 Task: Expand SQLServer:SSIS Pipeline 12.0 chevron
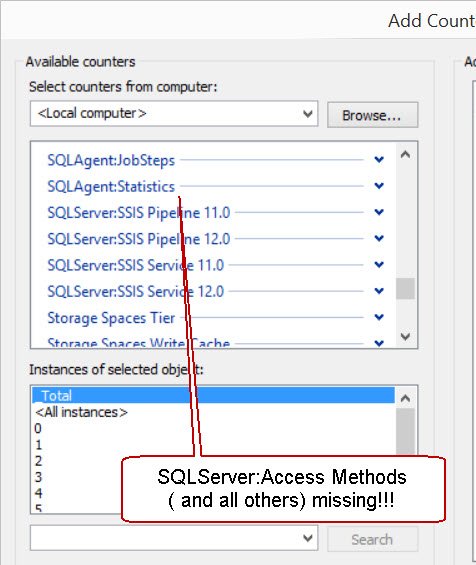[379, 239]
